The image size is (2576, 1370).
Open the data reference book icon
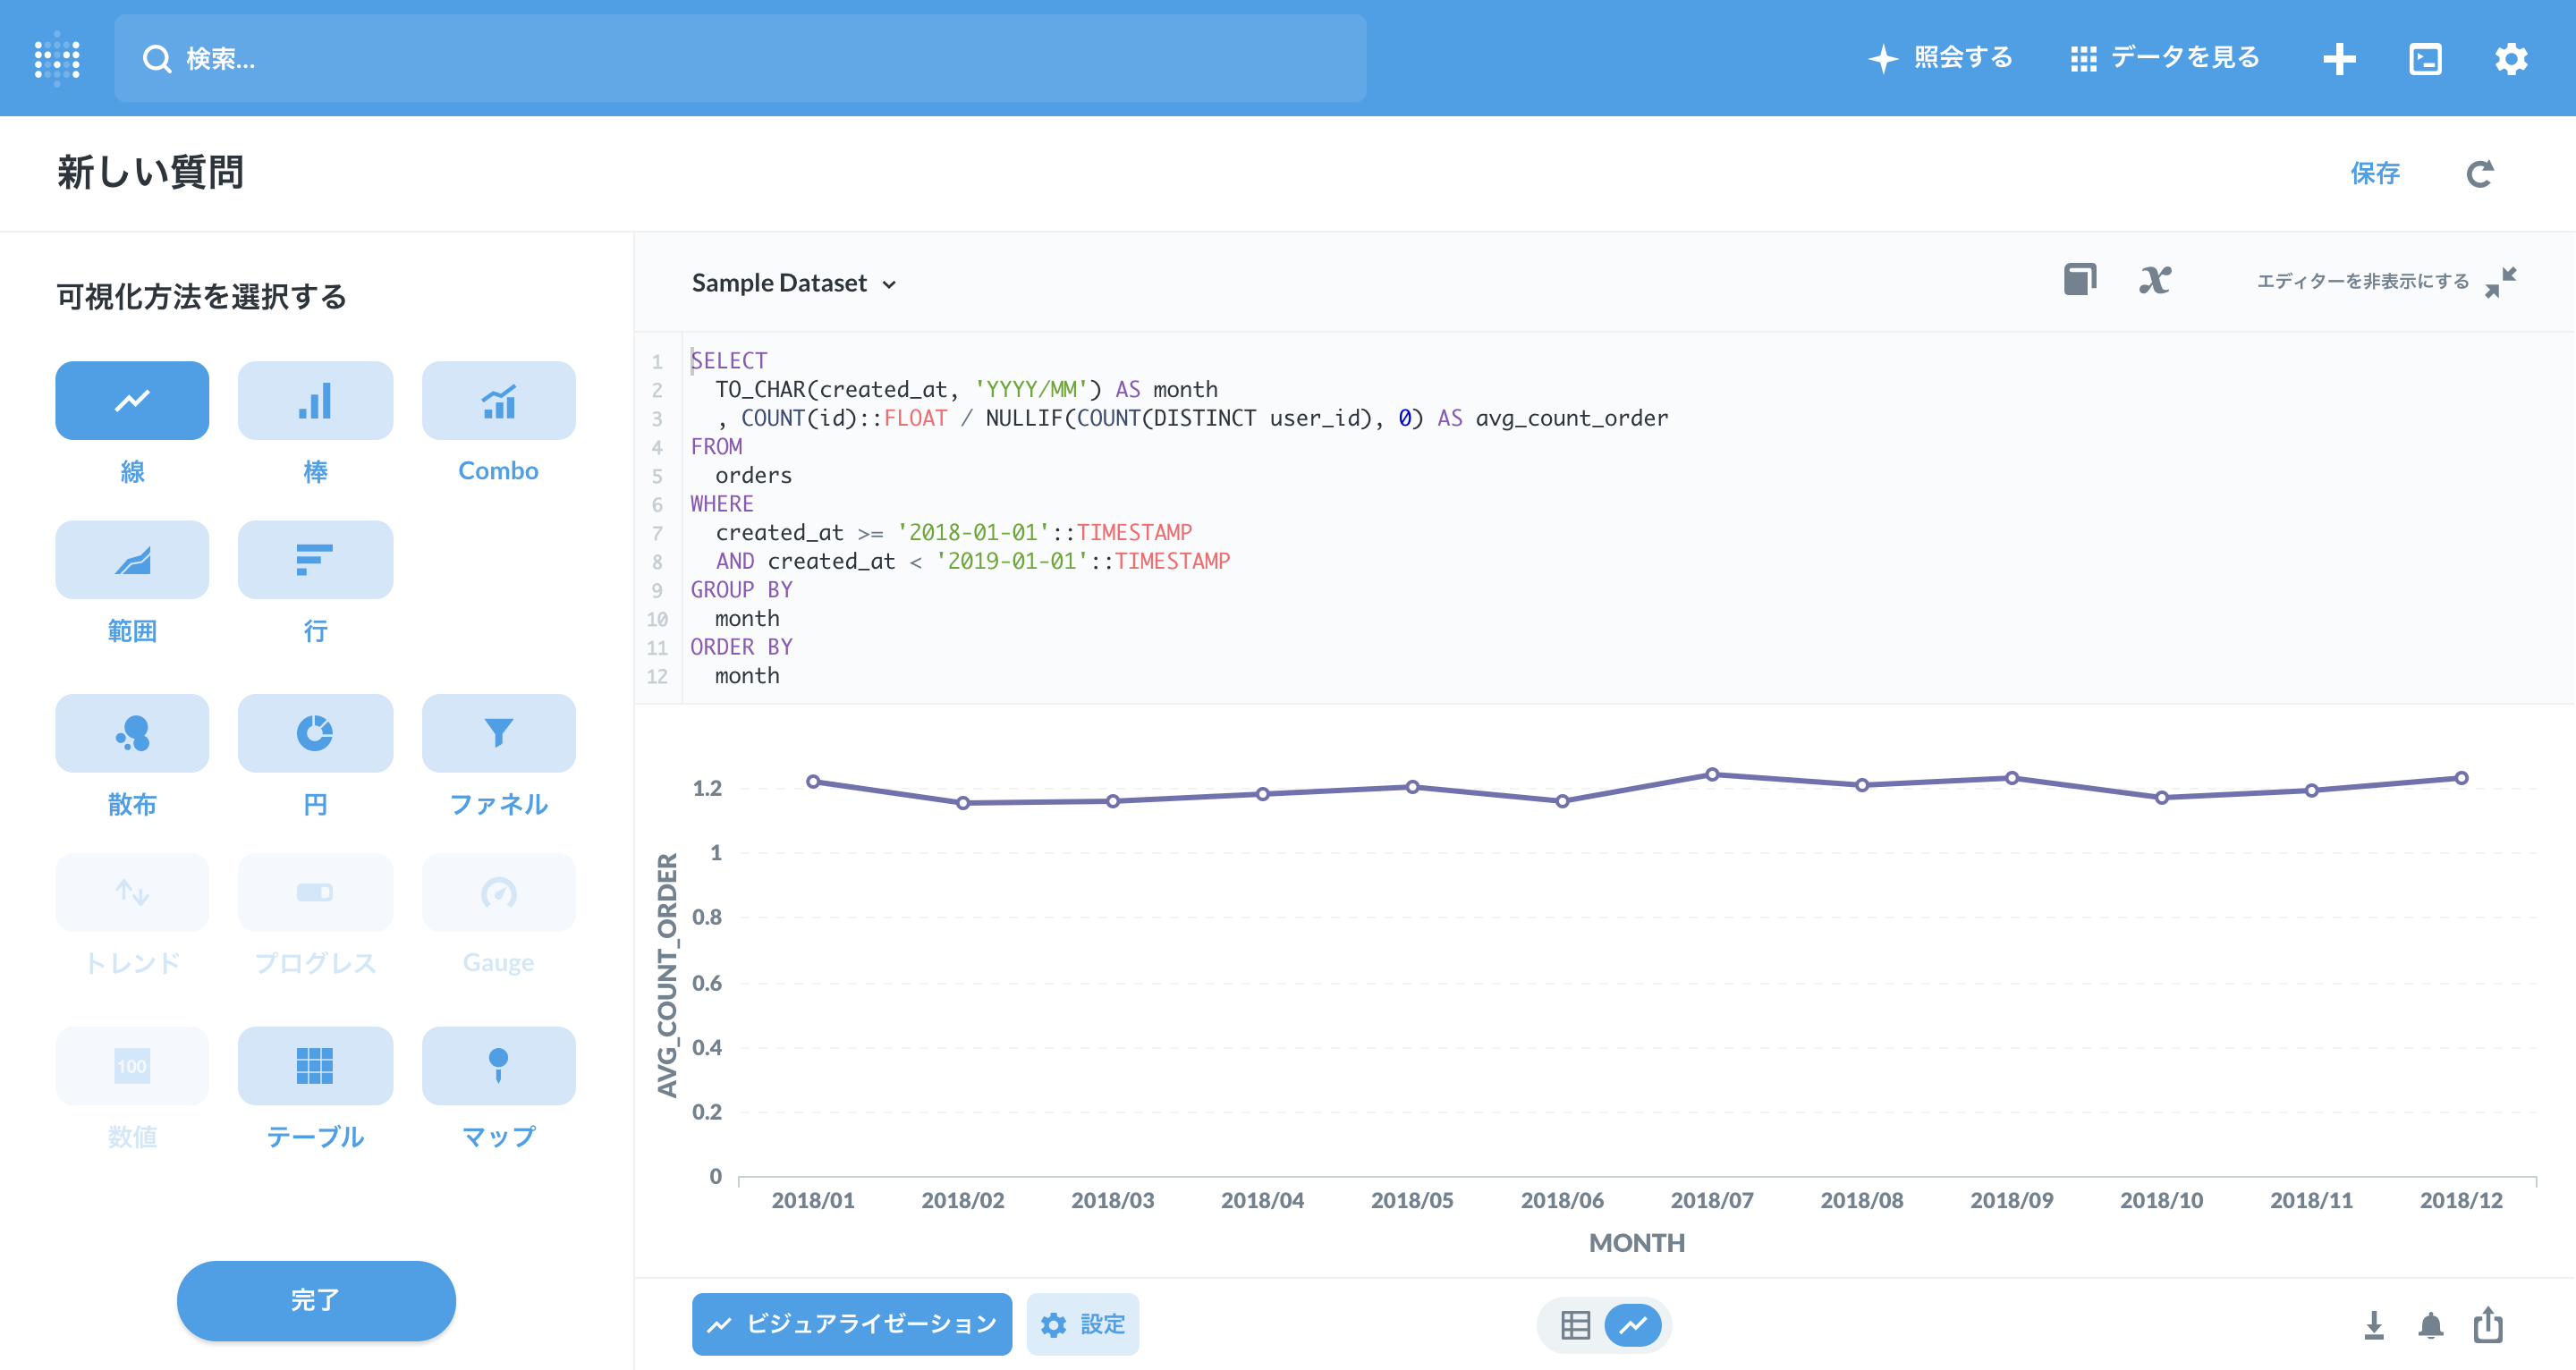click(x=2080, y=280)
